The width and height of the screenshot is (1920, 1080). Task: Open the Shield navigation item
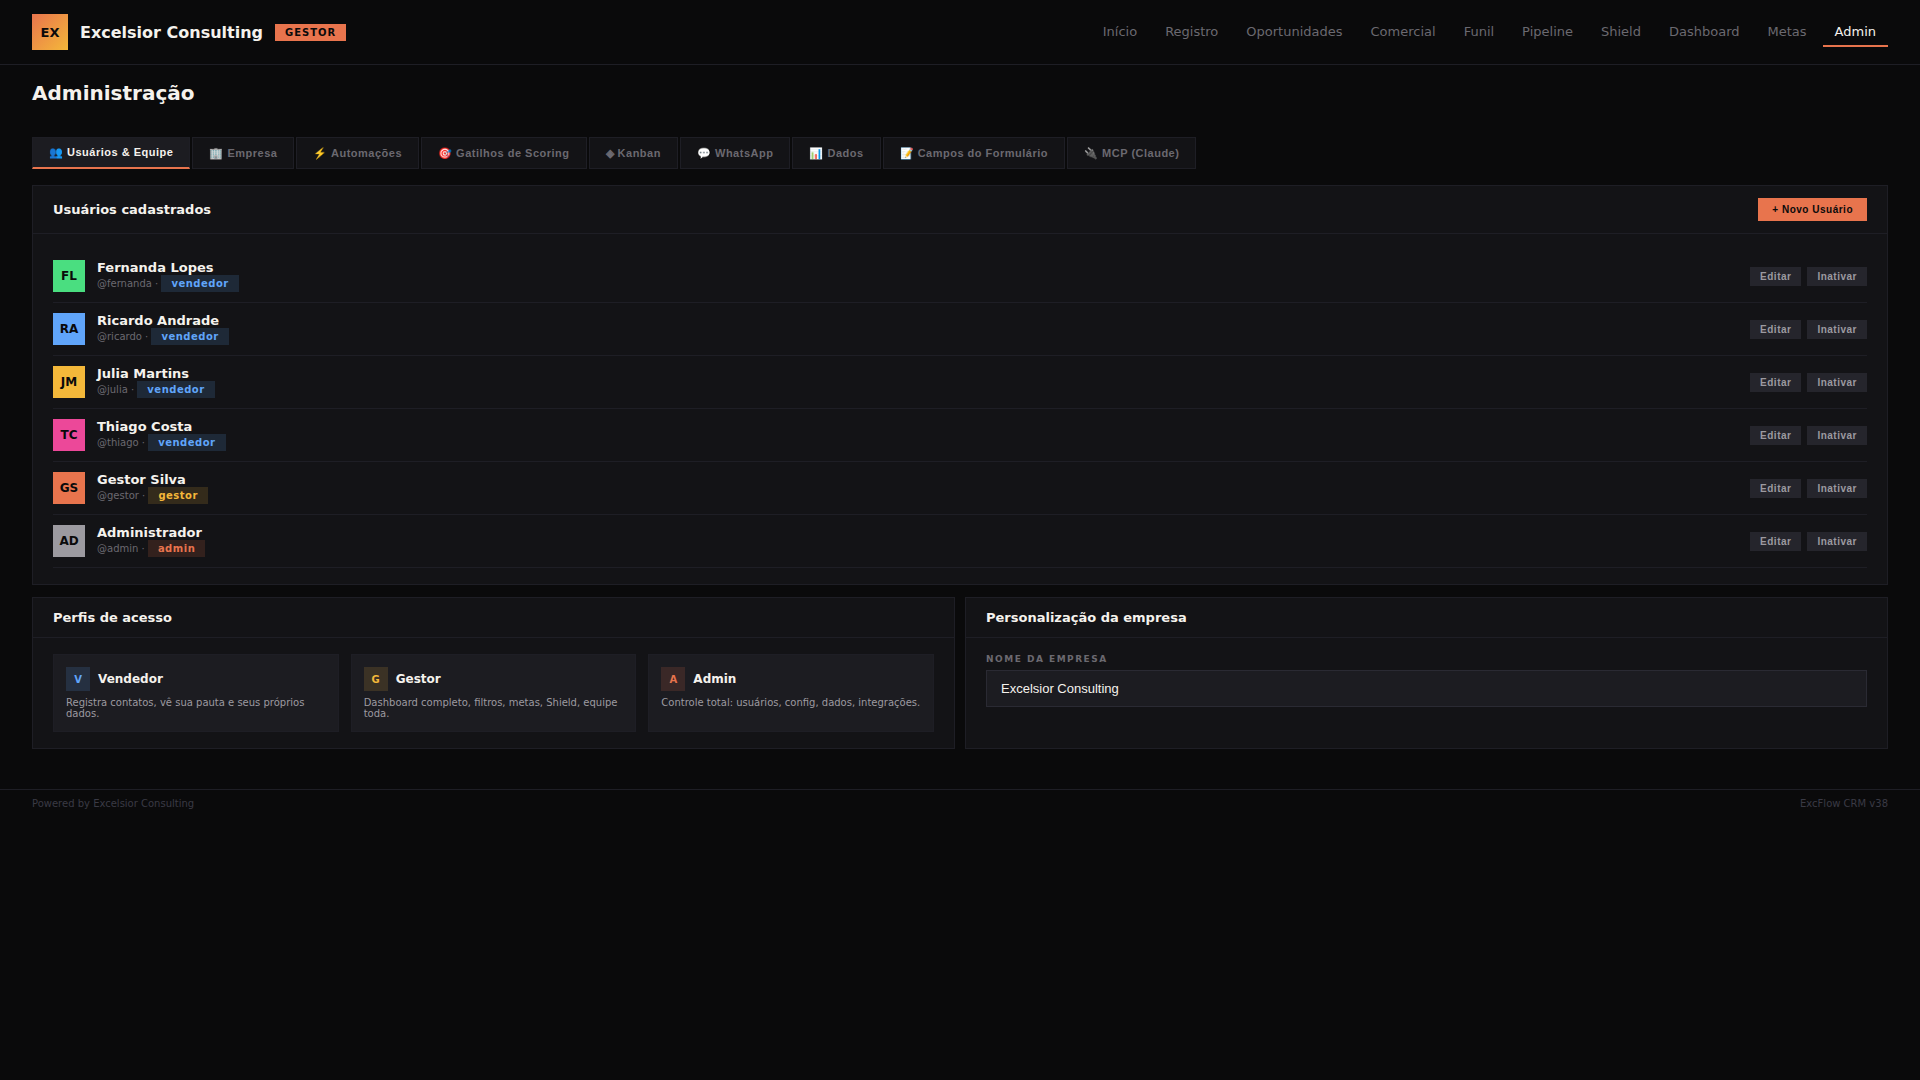[1620, 32]
